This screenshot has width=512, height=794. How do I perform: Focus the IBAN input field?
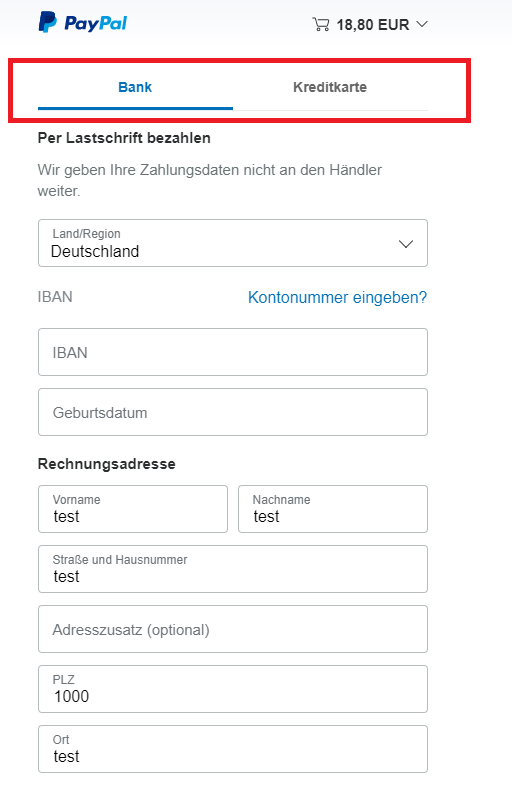point(233,352)
